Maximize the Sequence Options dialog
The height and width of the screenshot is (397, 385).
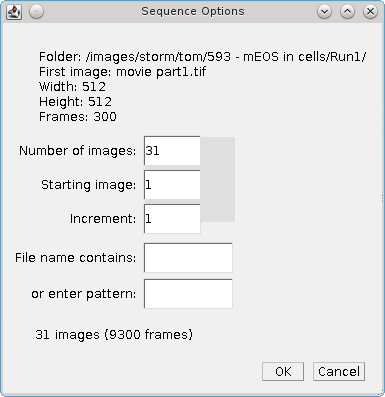pos(347,12)
